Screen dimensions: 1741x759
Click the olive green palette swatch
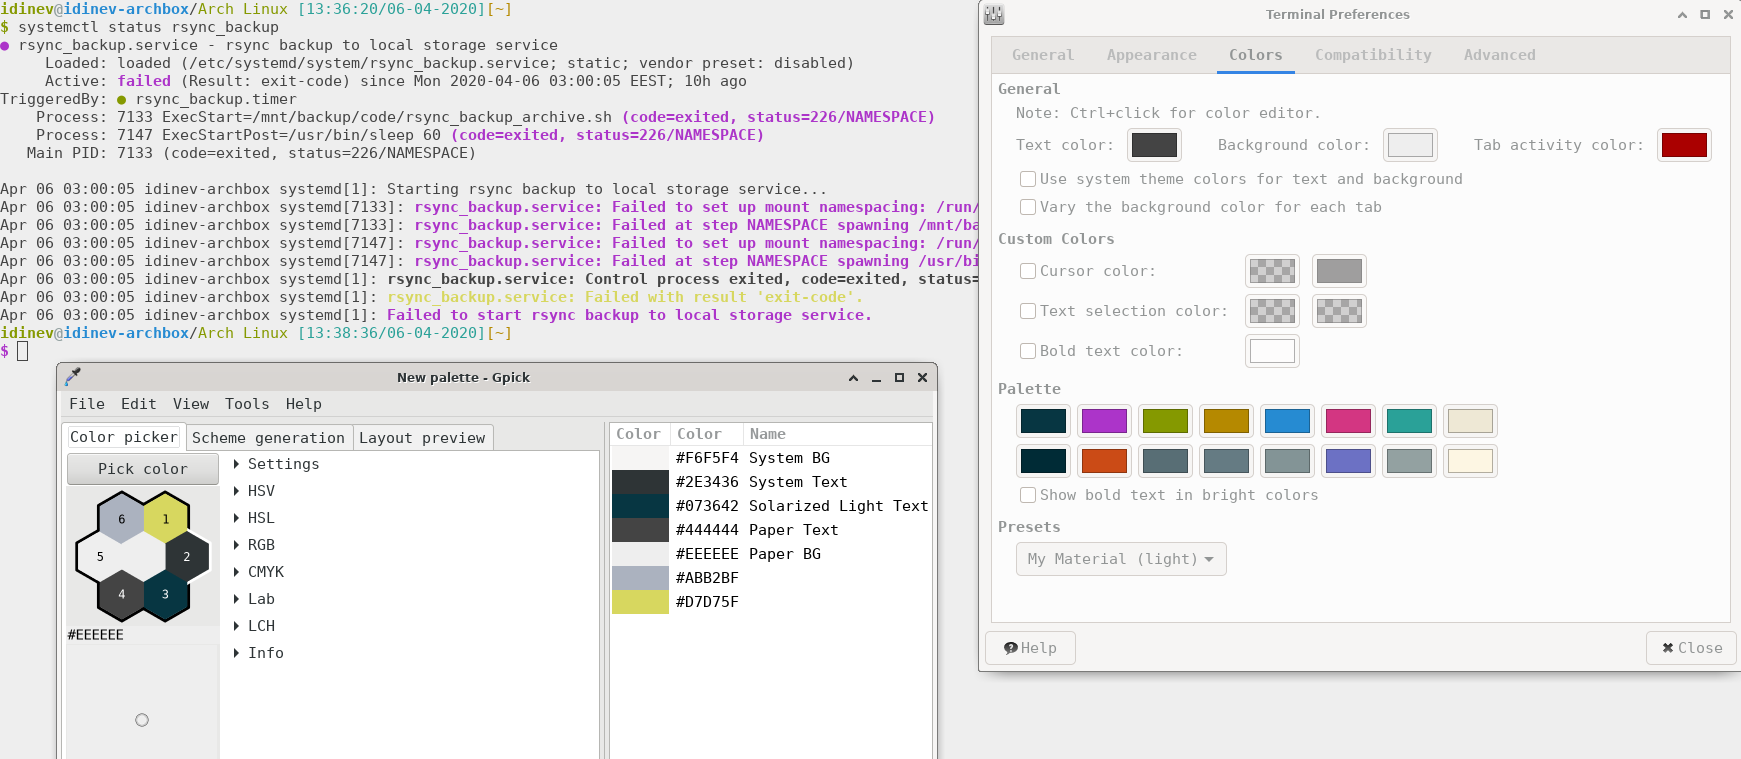1165,421
